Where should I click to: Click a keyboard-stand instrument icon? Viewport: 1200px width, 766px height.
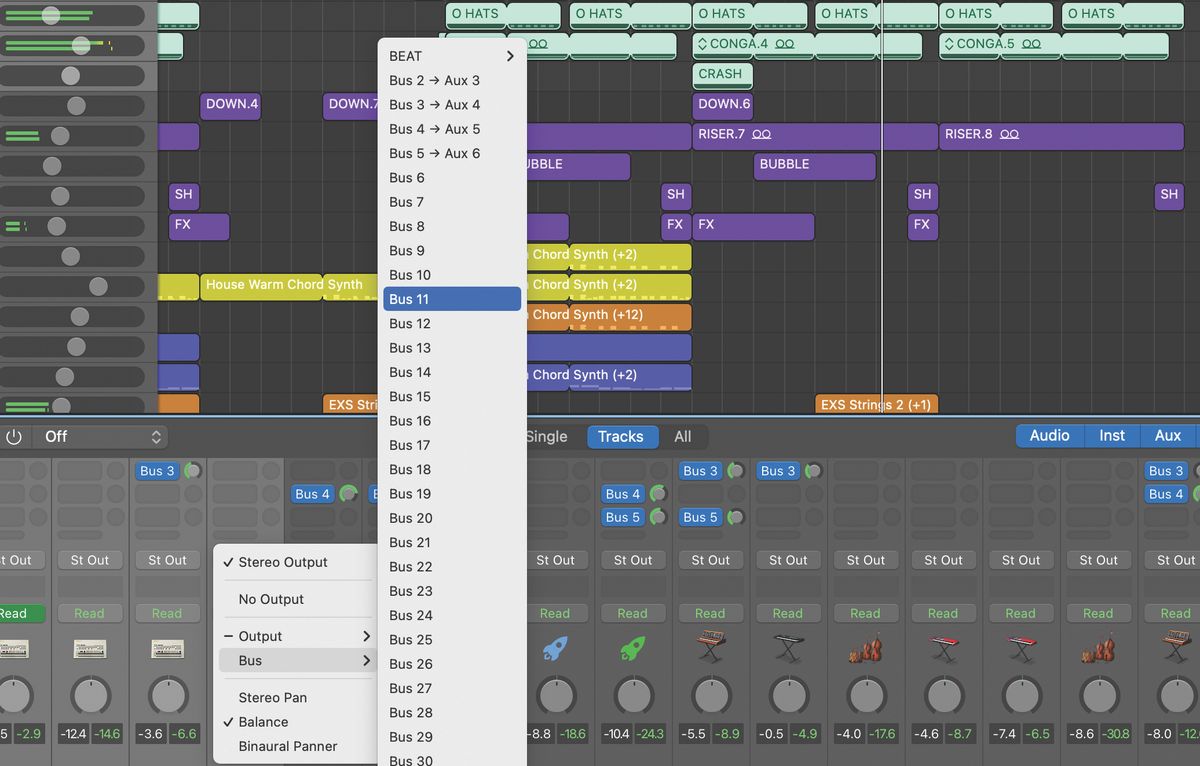pyautogui.click(x=788, y=647)
